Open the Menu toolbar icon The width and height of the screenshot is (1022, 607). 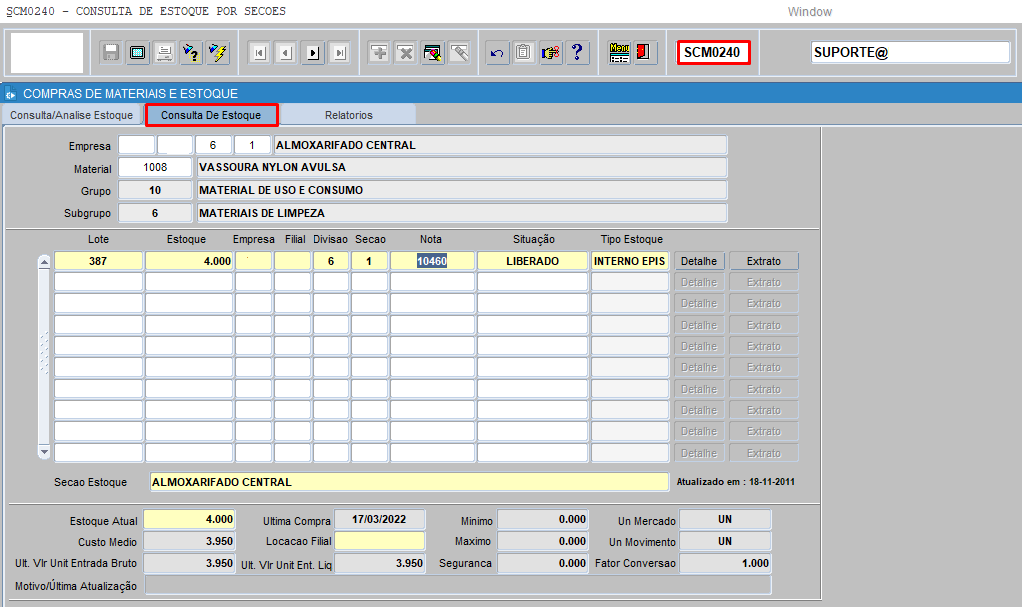click(x=619, y=52)
